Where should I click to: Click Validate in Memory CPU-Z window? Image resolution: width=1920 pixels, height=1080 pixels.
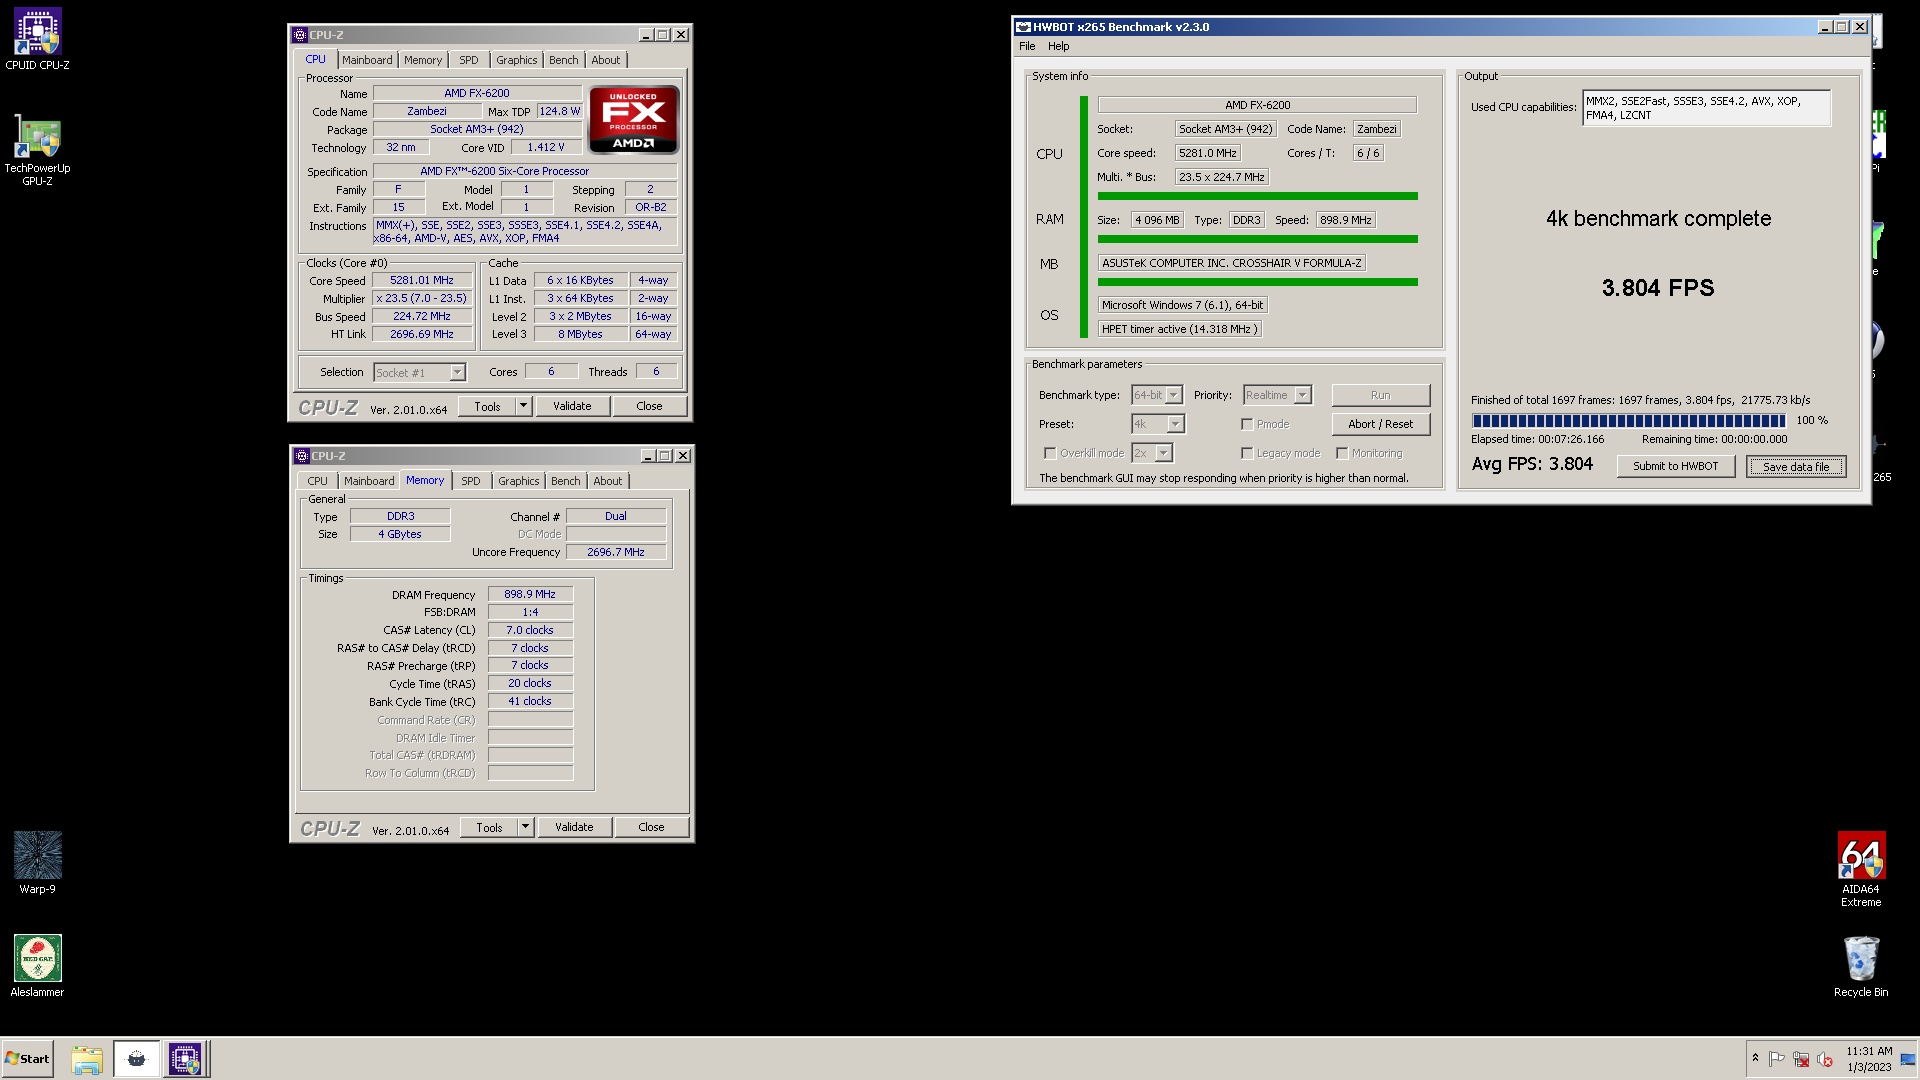(x=574, y=827)
